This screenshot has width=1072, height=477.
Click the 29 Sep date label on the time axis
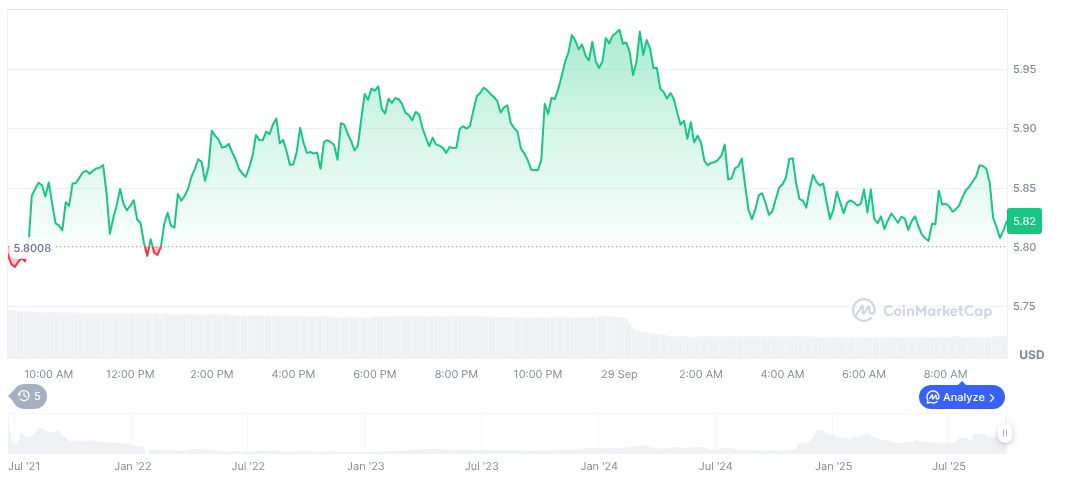click(x=619, y=374)
